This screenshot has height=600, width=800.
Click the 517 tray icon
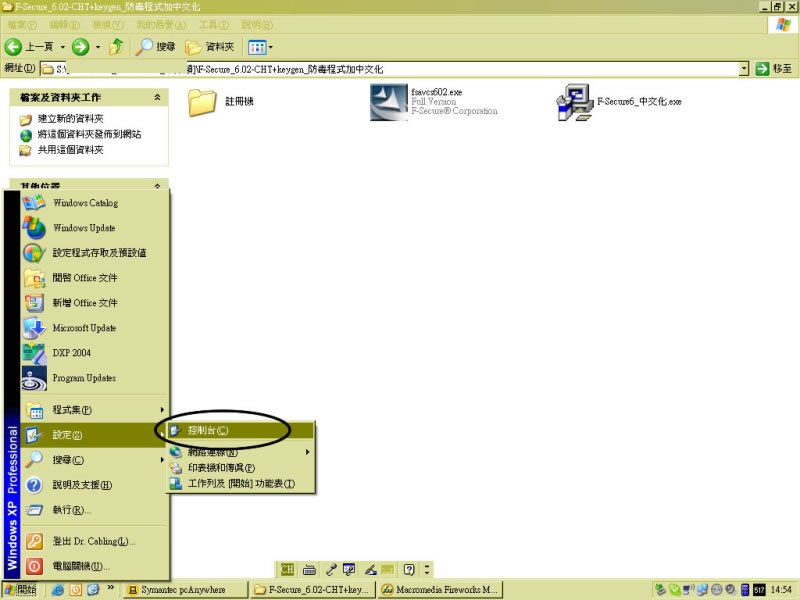759,590
